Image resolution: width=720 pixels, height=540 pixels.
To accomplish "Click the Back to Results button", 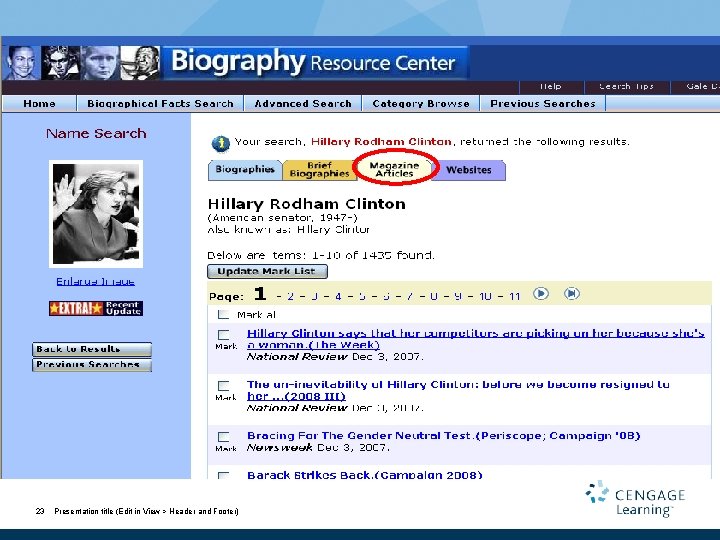I will coord(92,349).
